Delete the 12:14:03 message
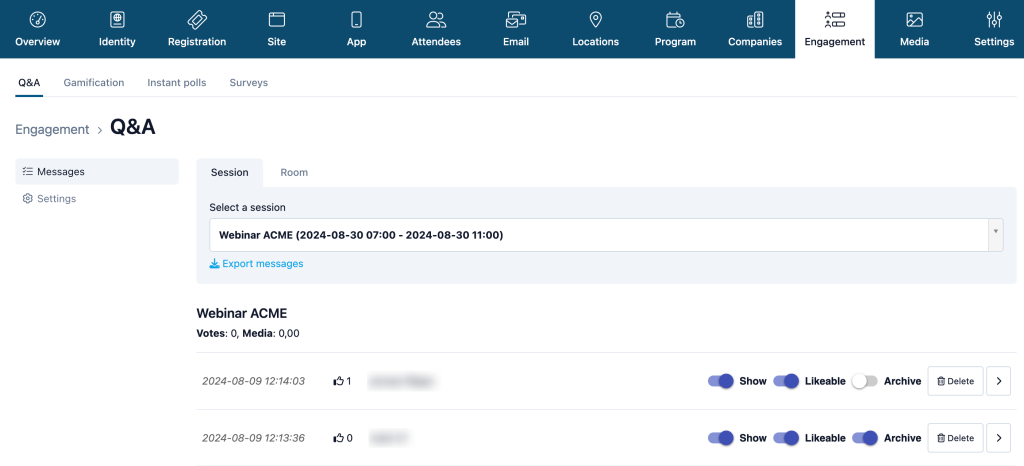The image size is (1024, 466). pos(955,381)
